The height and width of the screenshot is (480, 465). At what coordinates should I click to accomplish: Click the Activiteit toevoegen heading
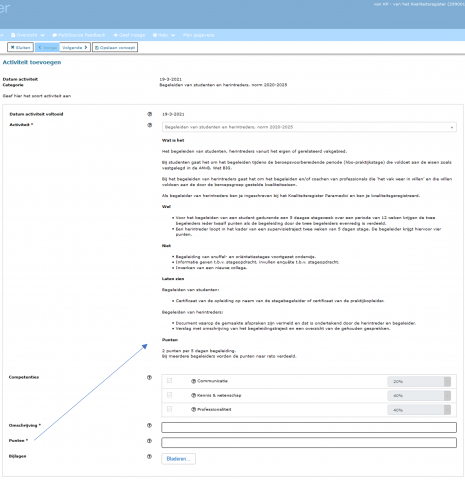pos(32,62)
